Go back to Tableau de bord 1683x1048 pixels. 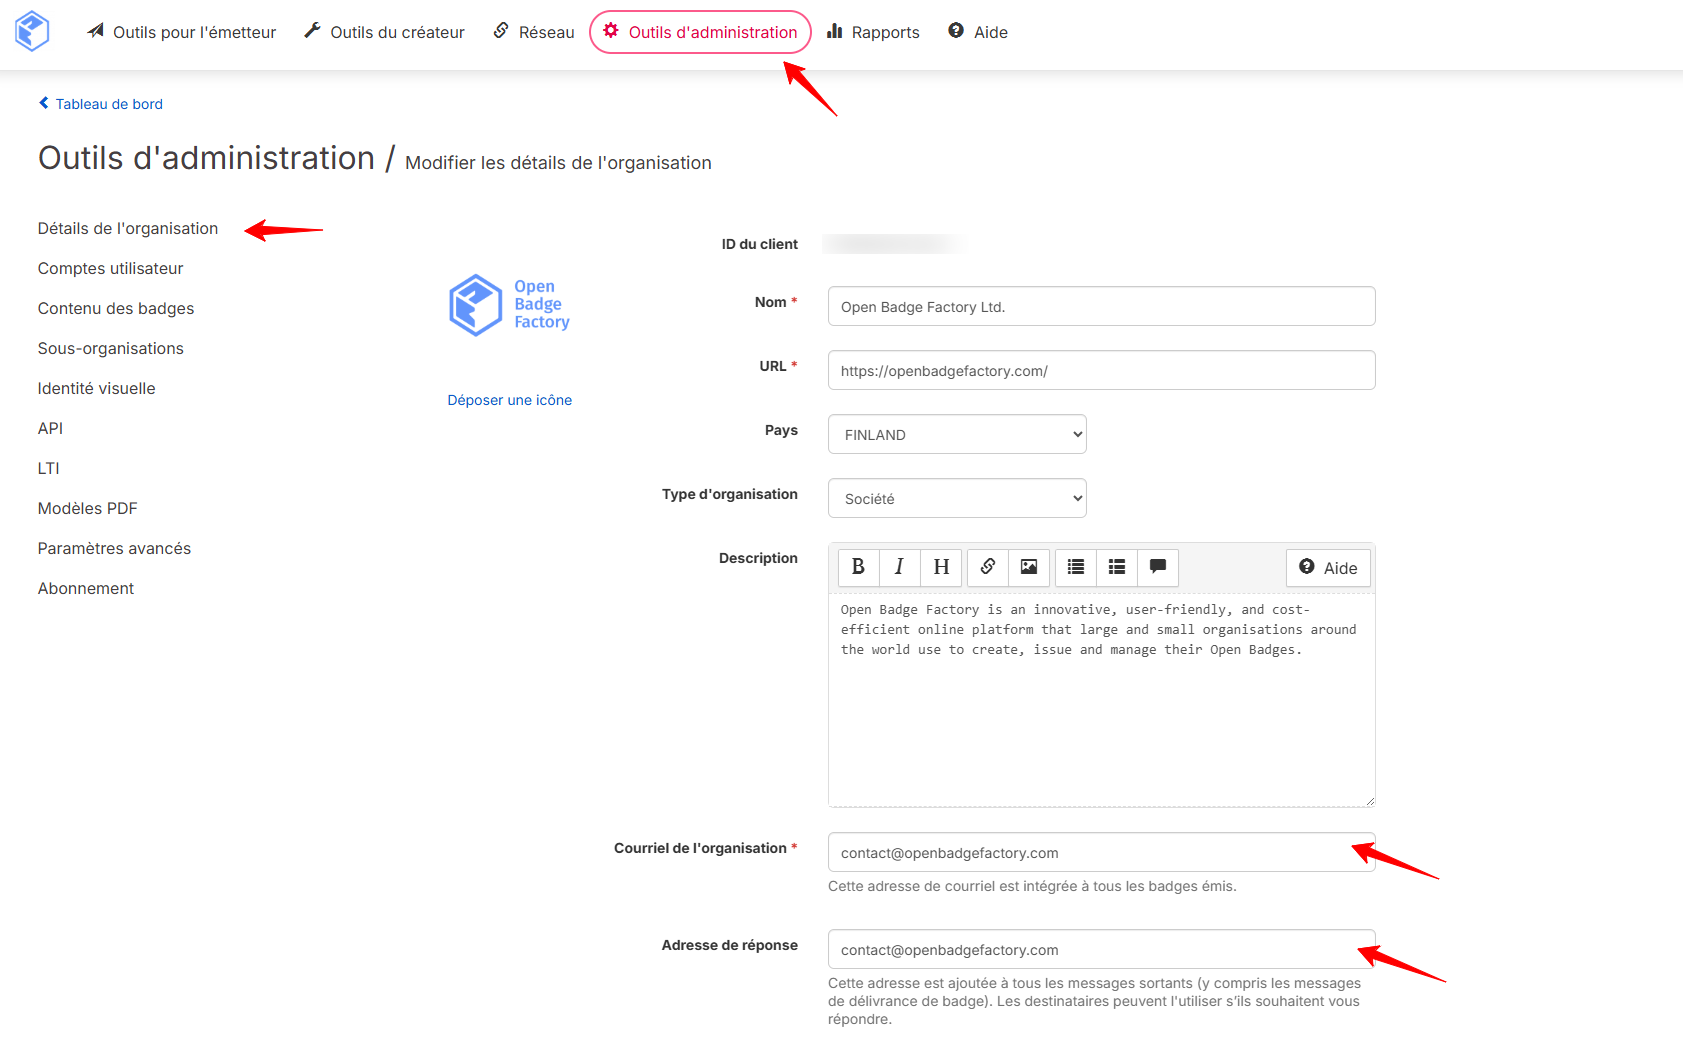(x=101, y=104)
